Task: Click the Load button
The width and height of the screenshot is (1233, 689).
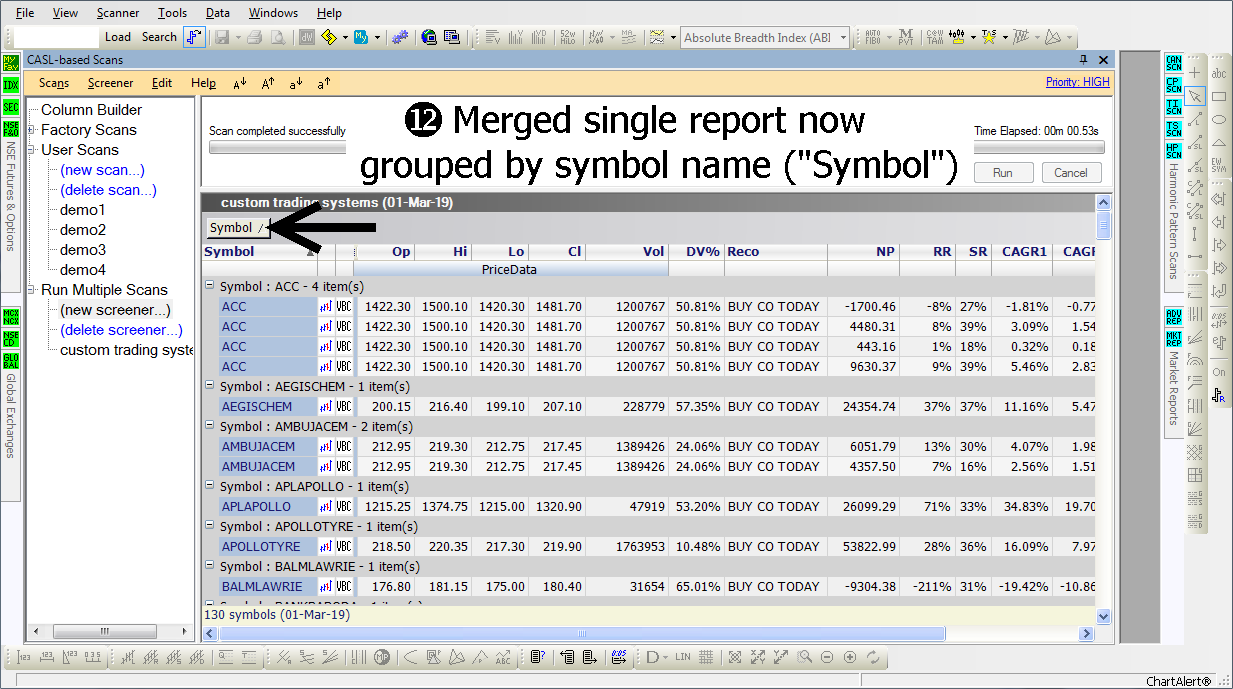Action: (118, 37)
